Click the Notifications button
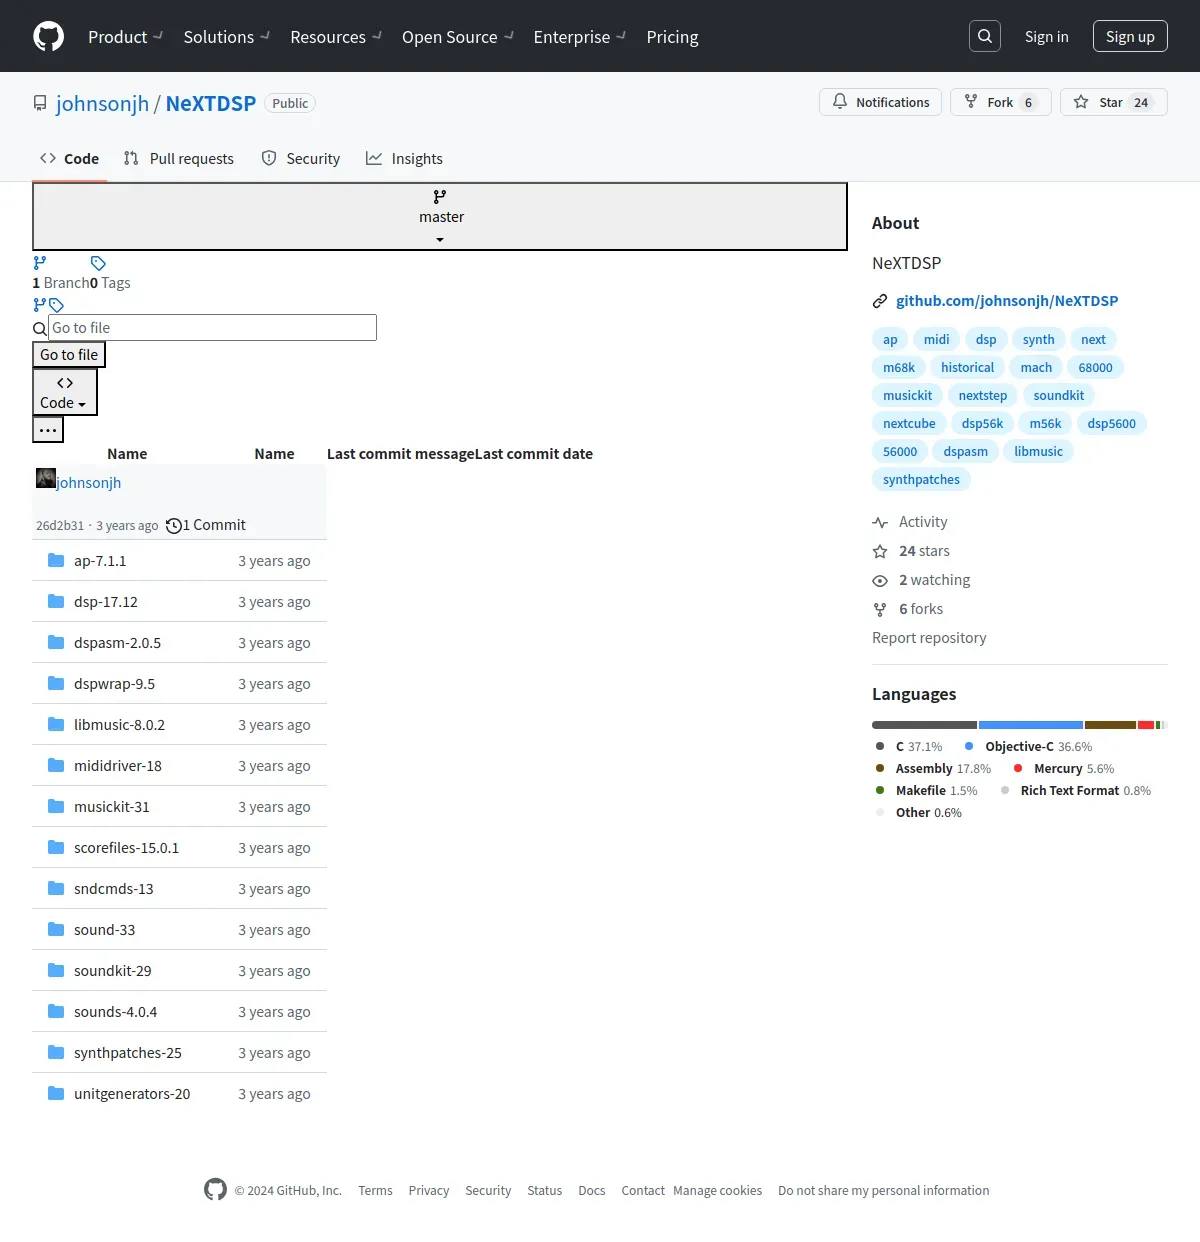1200x1242 pixels. (x=880, y=102)
